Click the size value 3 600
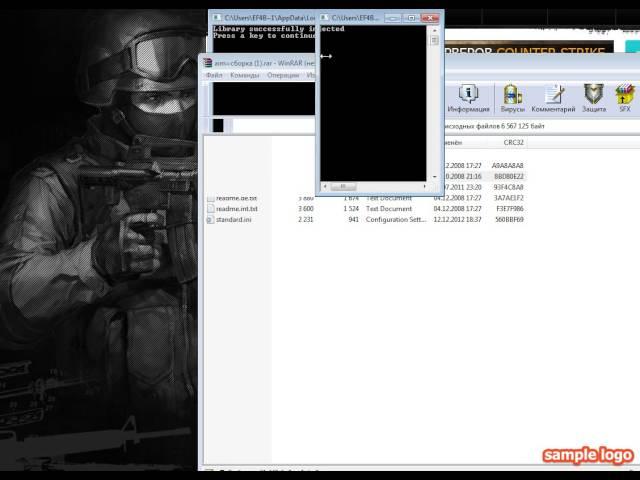 [x=306, y=209]
